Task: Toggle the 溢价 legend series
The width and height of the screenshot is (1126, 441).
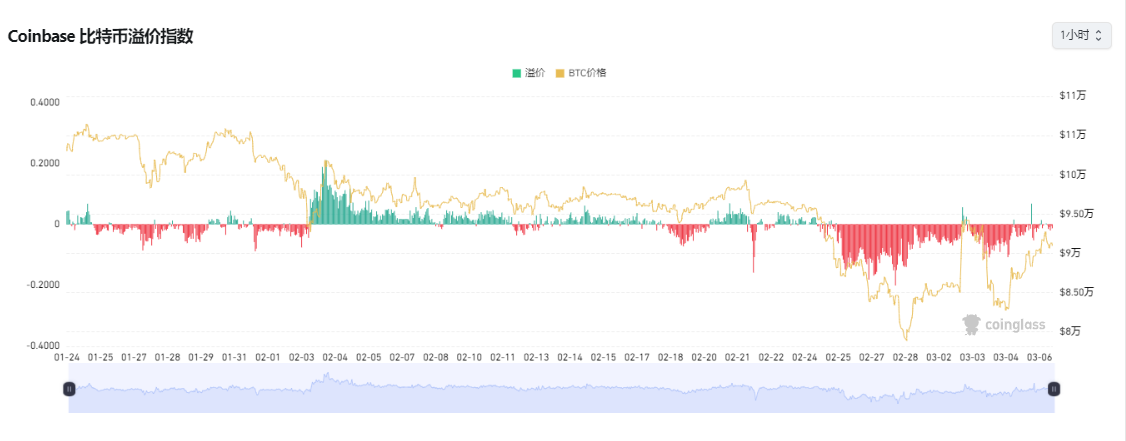Action: tap(529, 73)
